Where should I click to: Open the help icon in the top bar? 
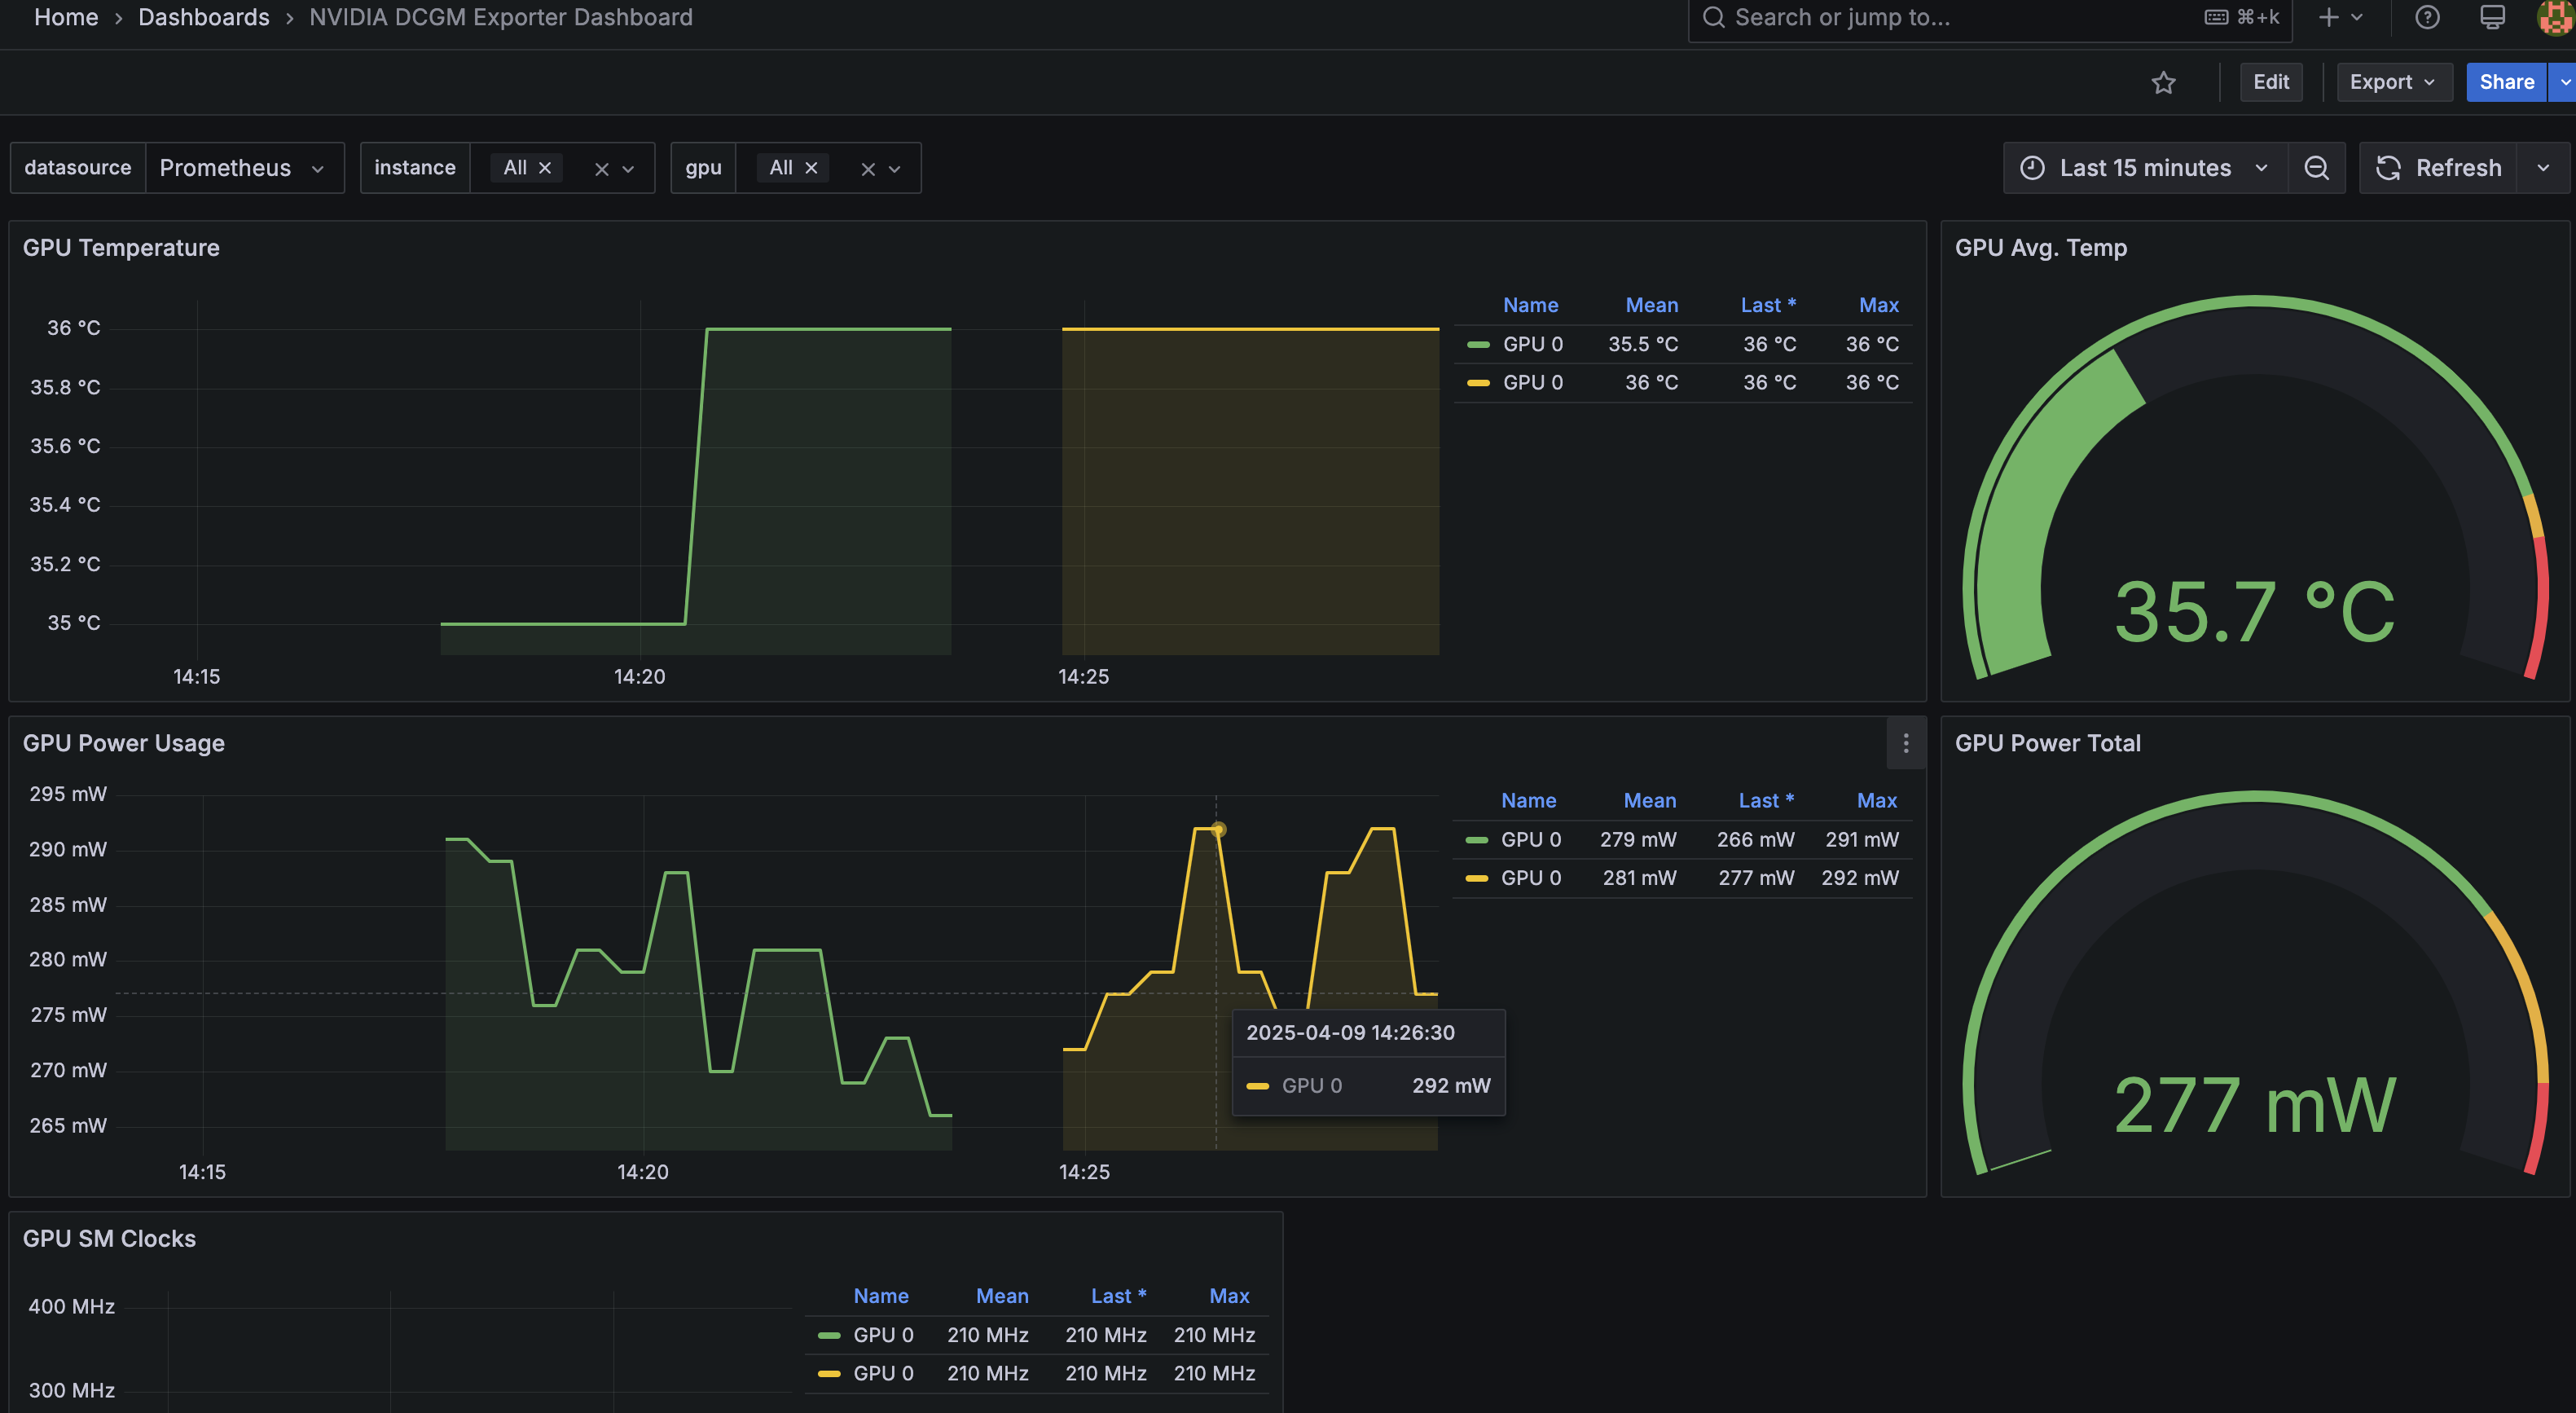(2427, 17)
